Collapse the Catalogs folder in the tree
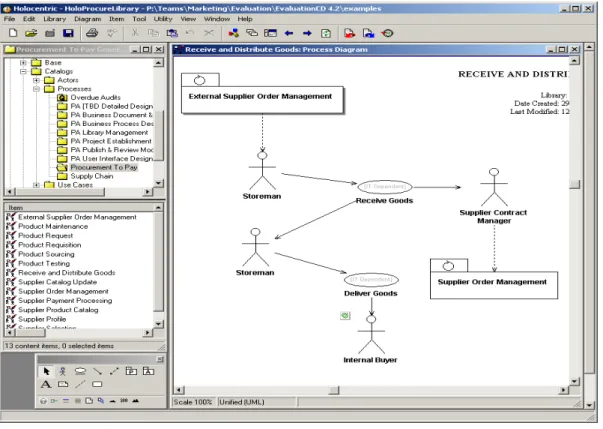This screenshot has height=429, width=603. (23, 72)
